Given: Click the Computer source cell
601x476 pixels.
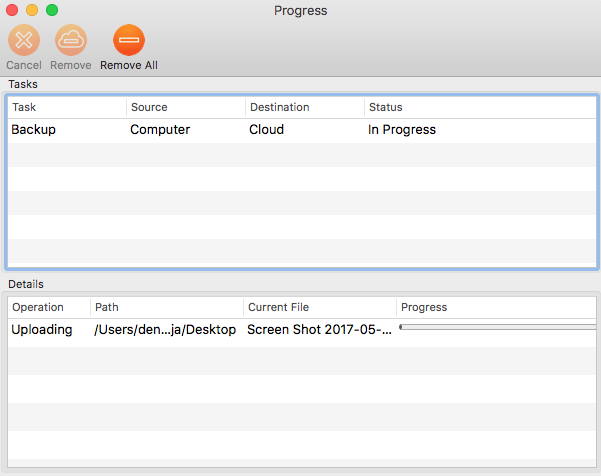Looking at the screenshot, I should coord(160,130).
